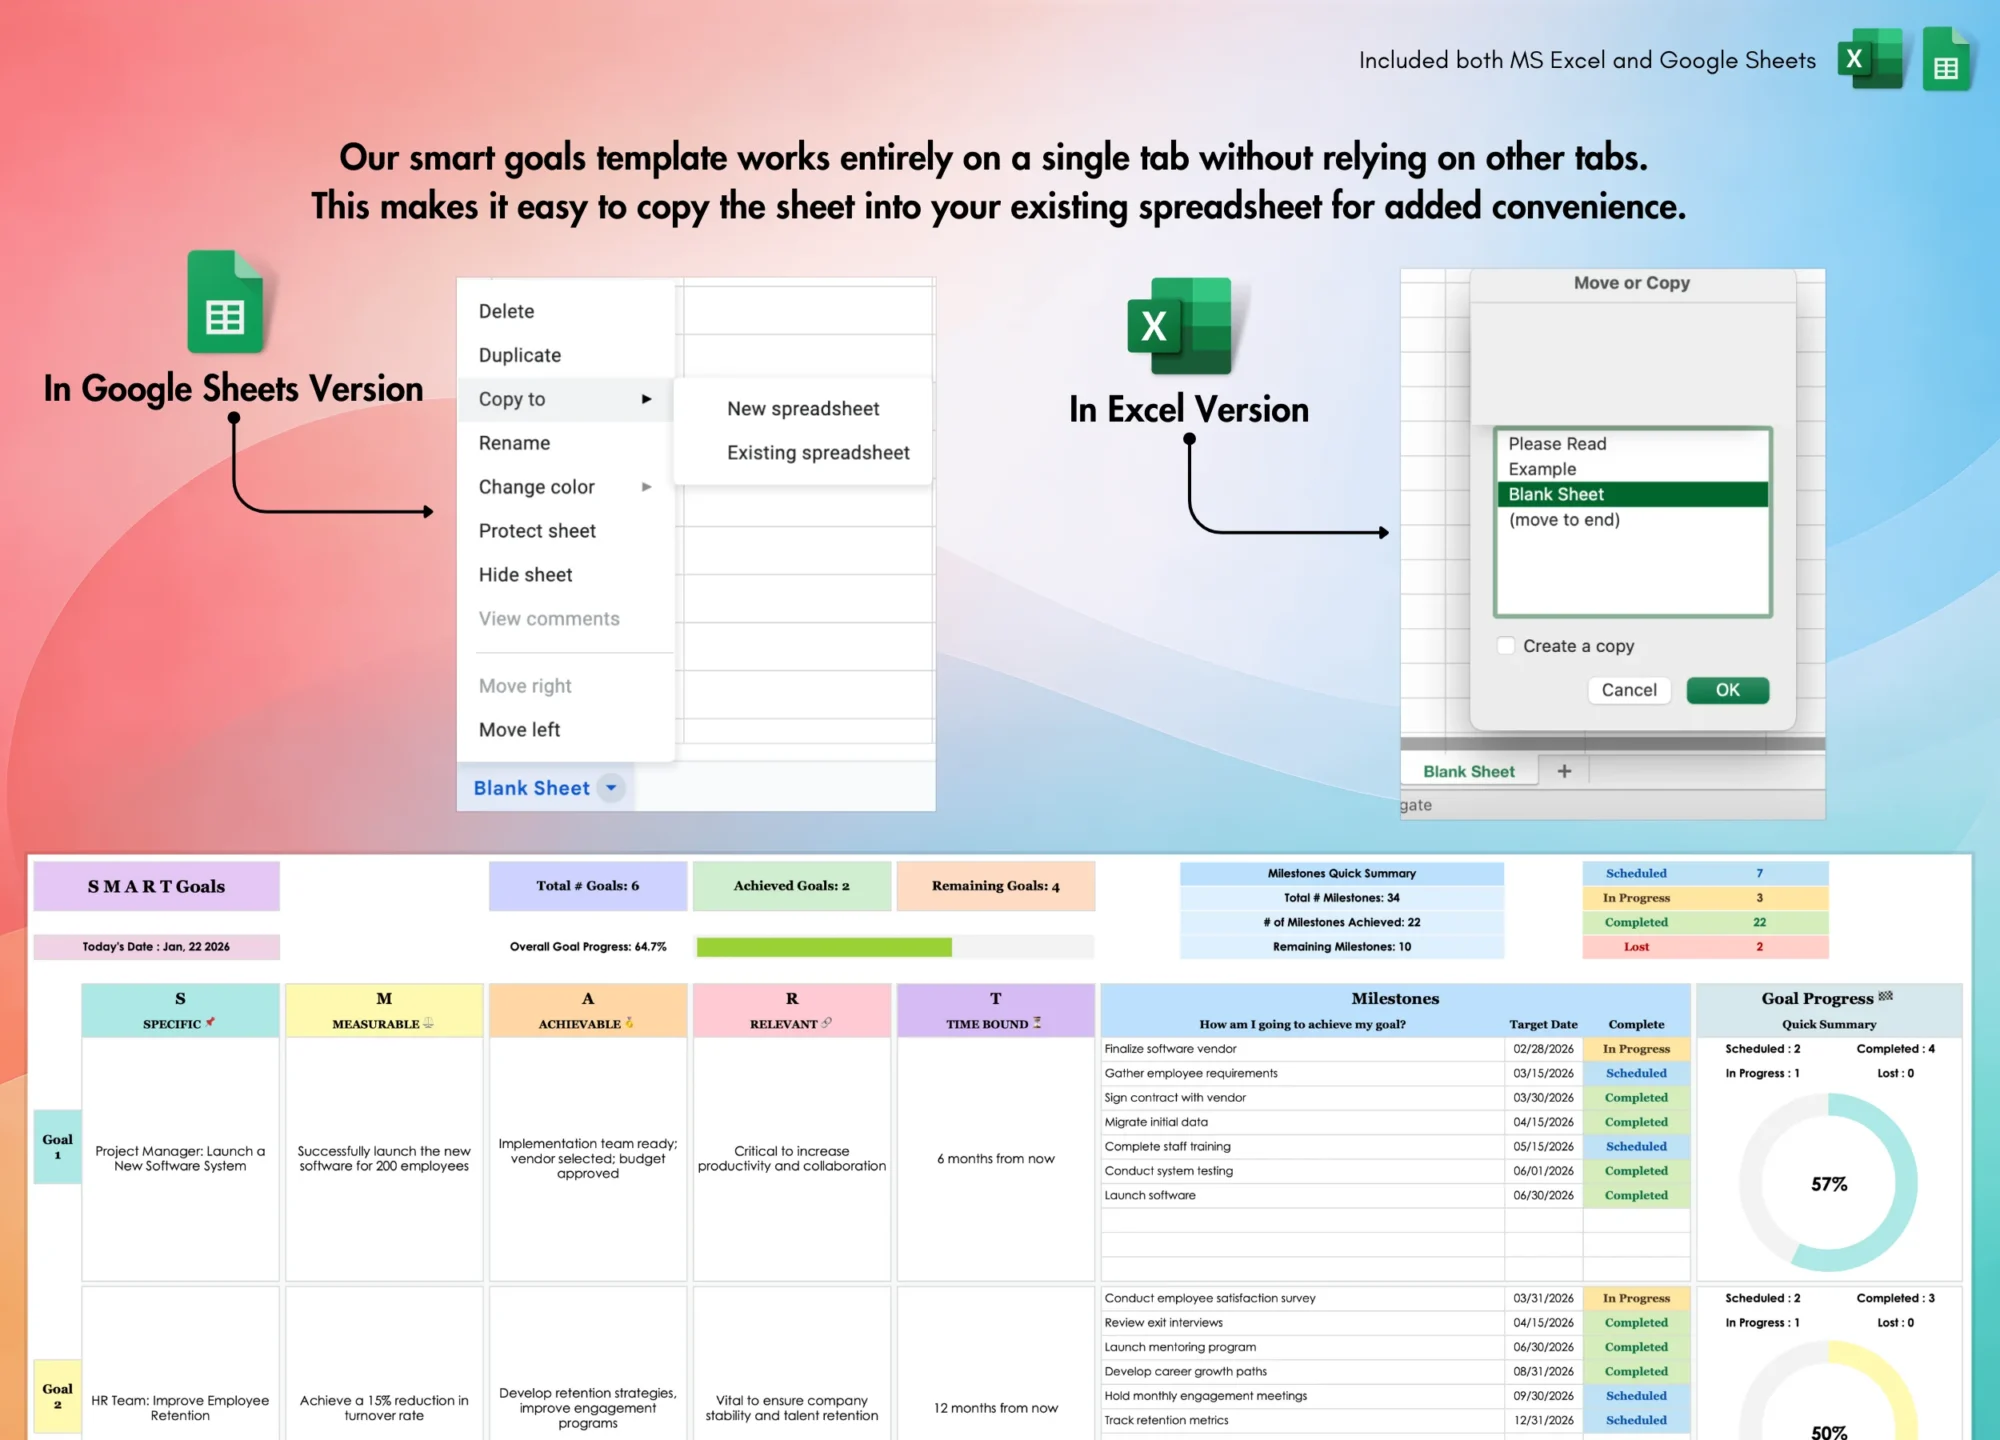2000x1440 pixels.
Task: Click the Excel icon in top-right corner
Action: coord(1871,59)
